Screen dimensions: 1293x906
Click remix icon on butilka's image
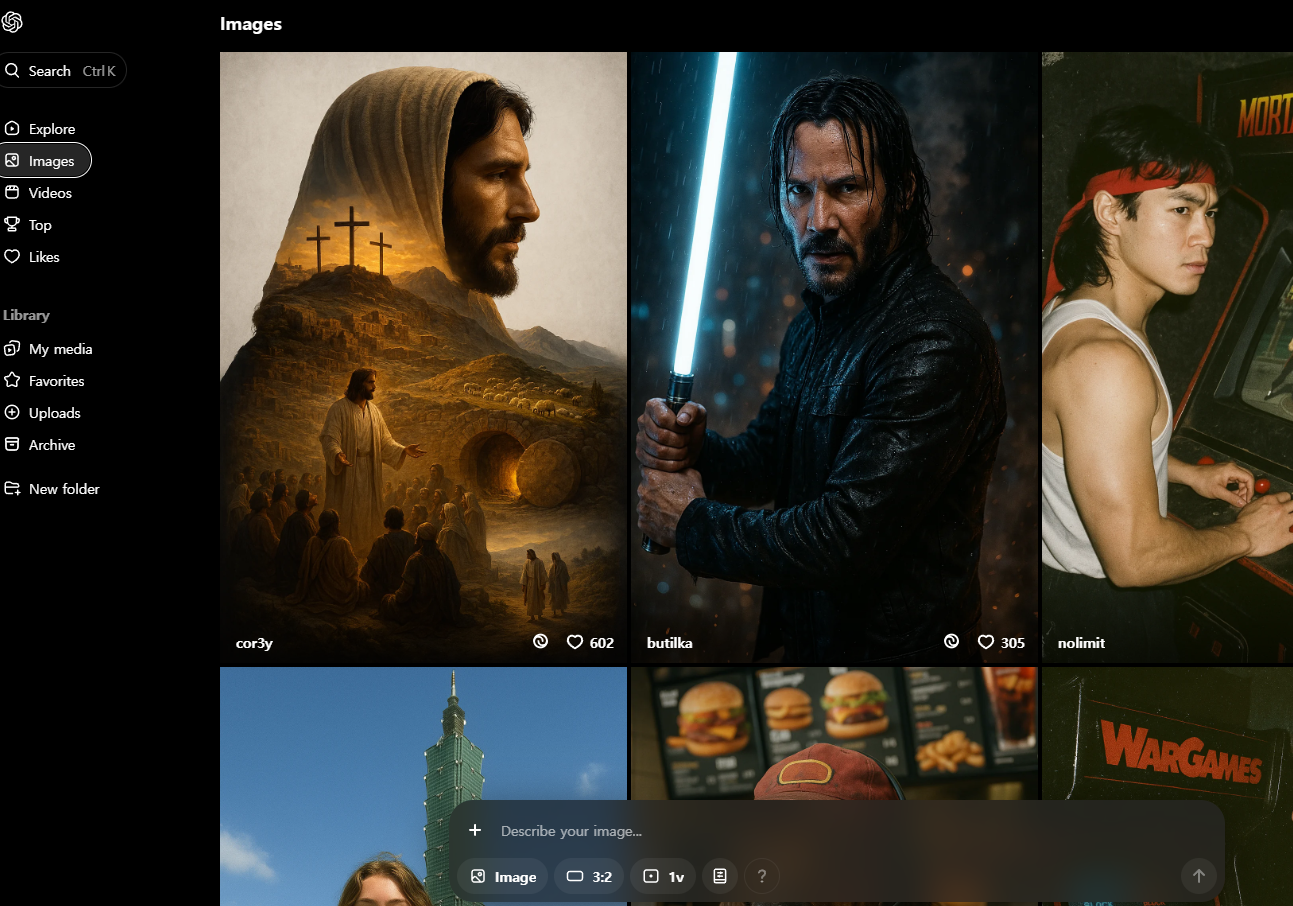pyautogui.click(x=951, y=642)
